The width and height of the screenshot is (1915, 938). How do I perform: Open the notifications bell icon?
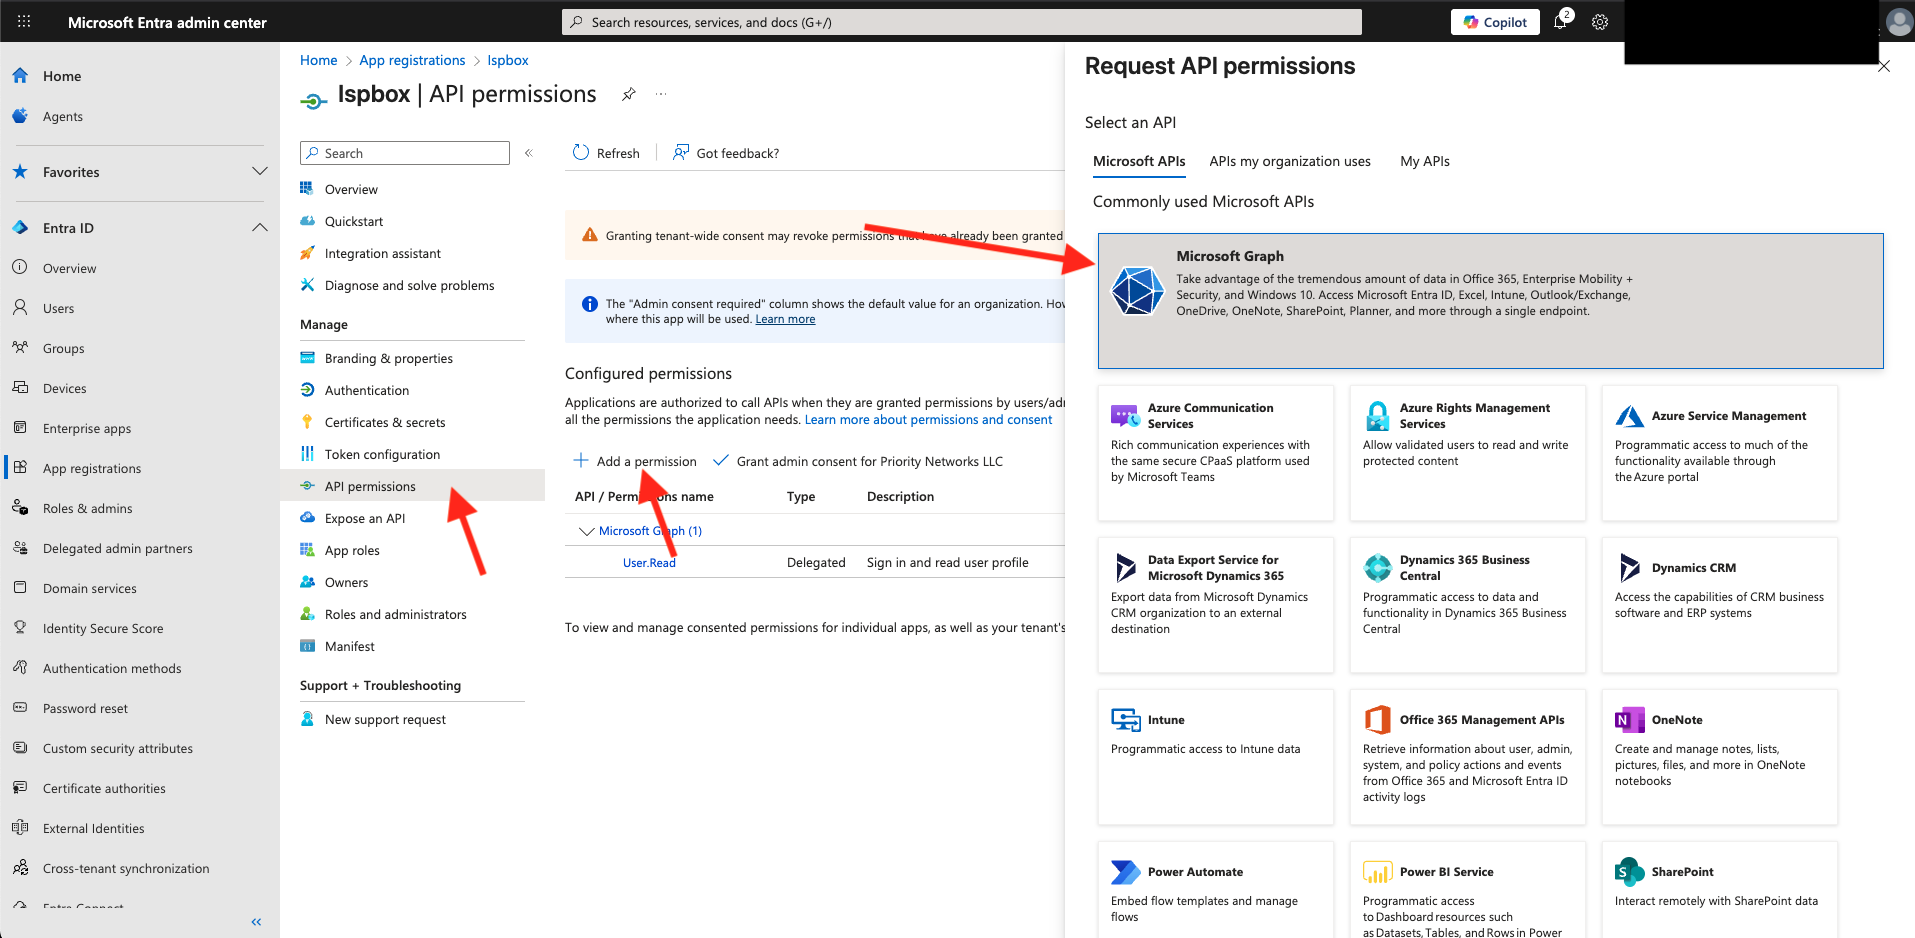click(1560, 22)
